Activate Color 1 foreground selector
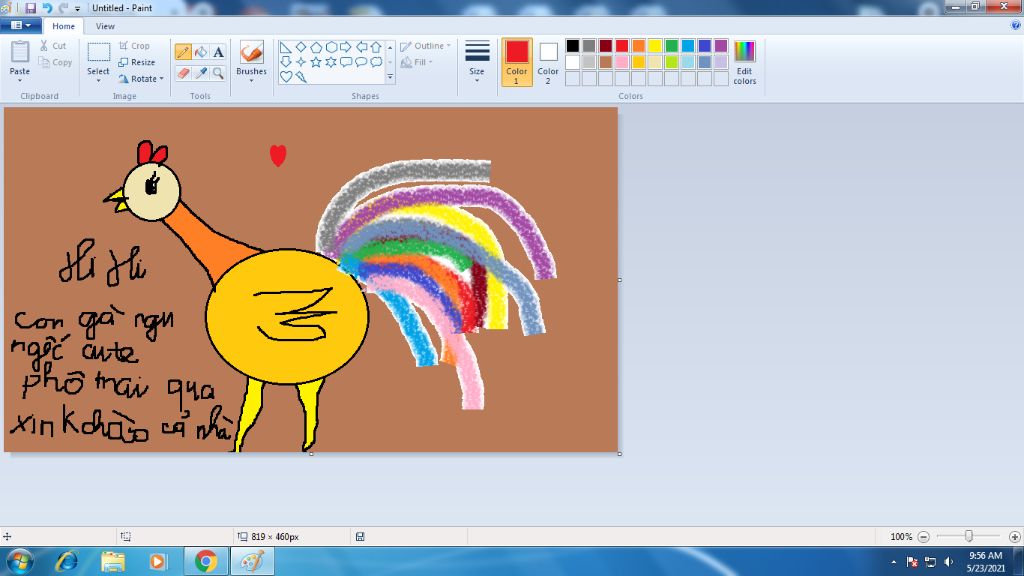Screen dimensions: 1024x576 pos(517,62)
